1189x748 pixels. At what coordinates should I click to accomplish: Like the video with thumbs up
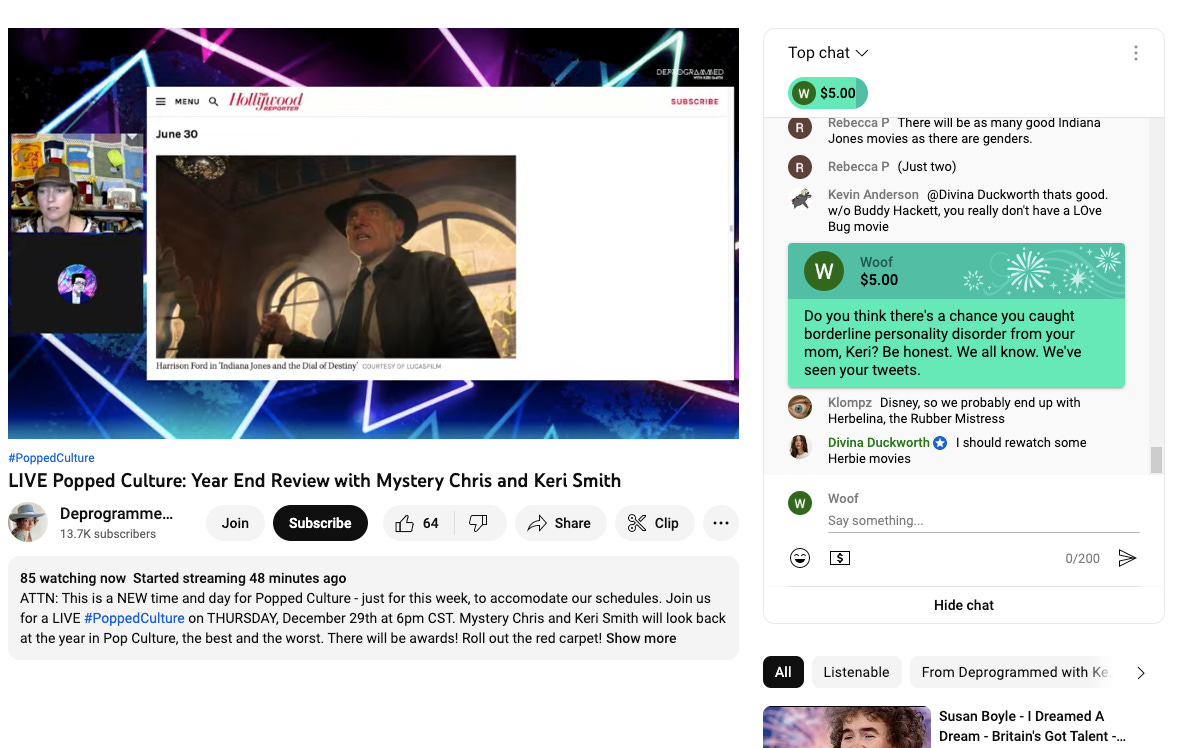click(x=418, y=523)
